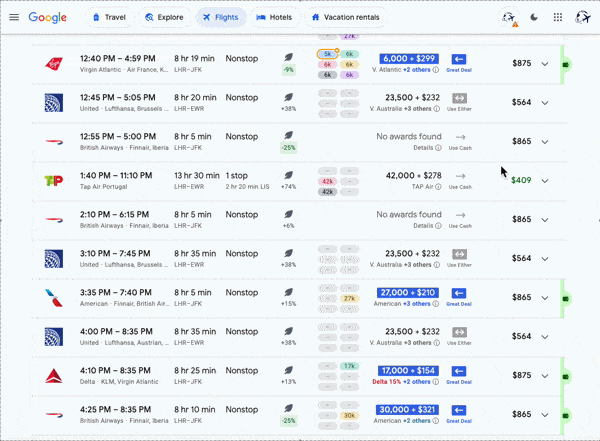Click Great Deal arrow for 3:35 PM American flight
Viewport: 600px width, 441px height.
(459, 293)
